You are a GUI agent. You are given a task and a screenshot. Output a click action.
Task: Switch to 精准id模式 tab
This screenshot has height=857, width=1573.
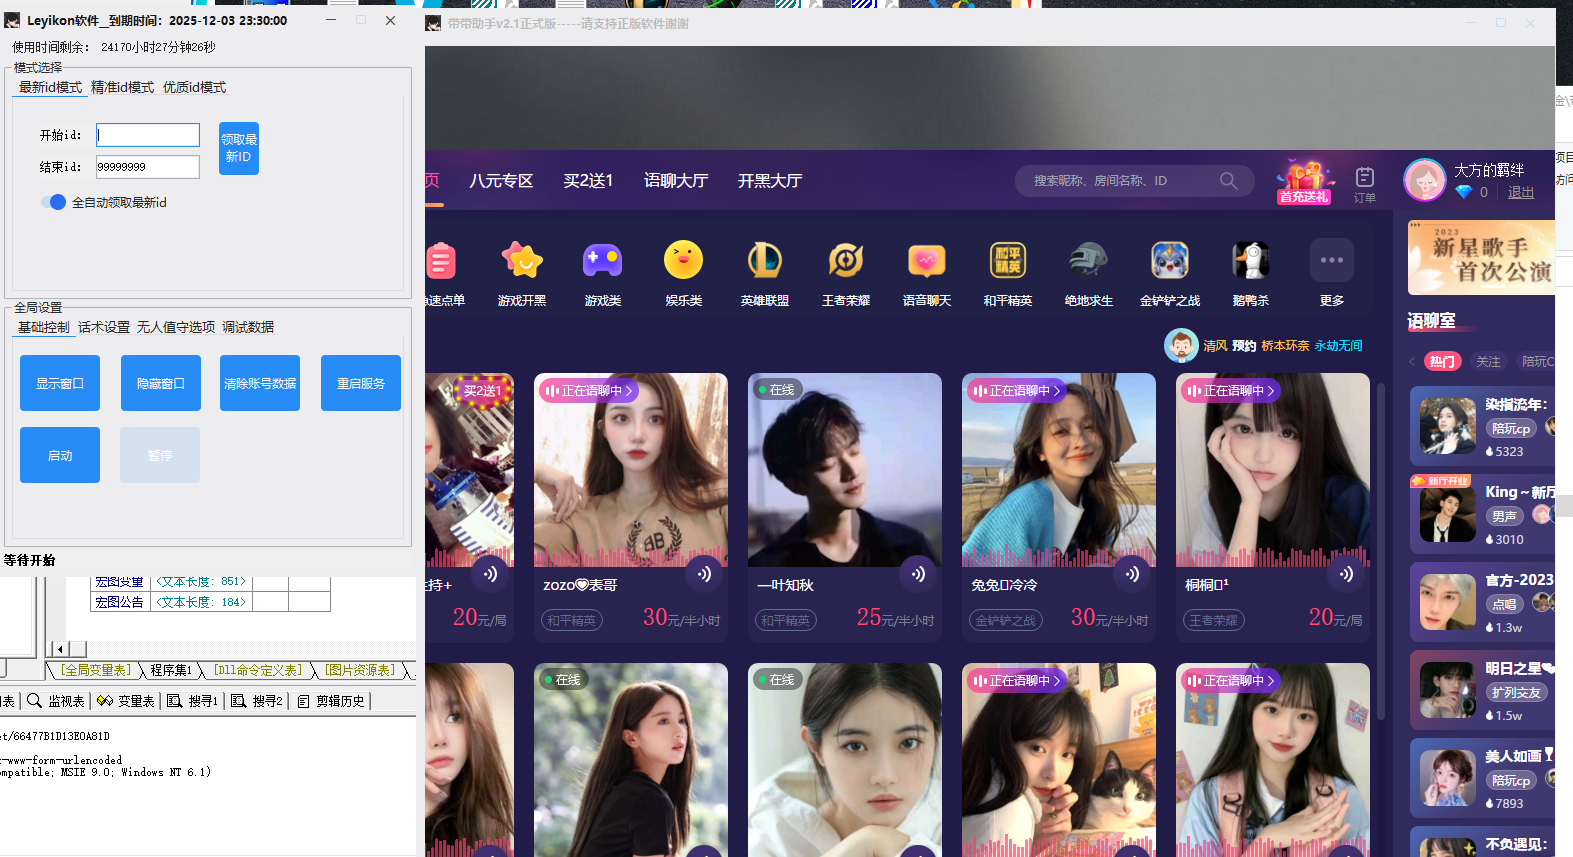(x=122, y=88)
